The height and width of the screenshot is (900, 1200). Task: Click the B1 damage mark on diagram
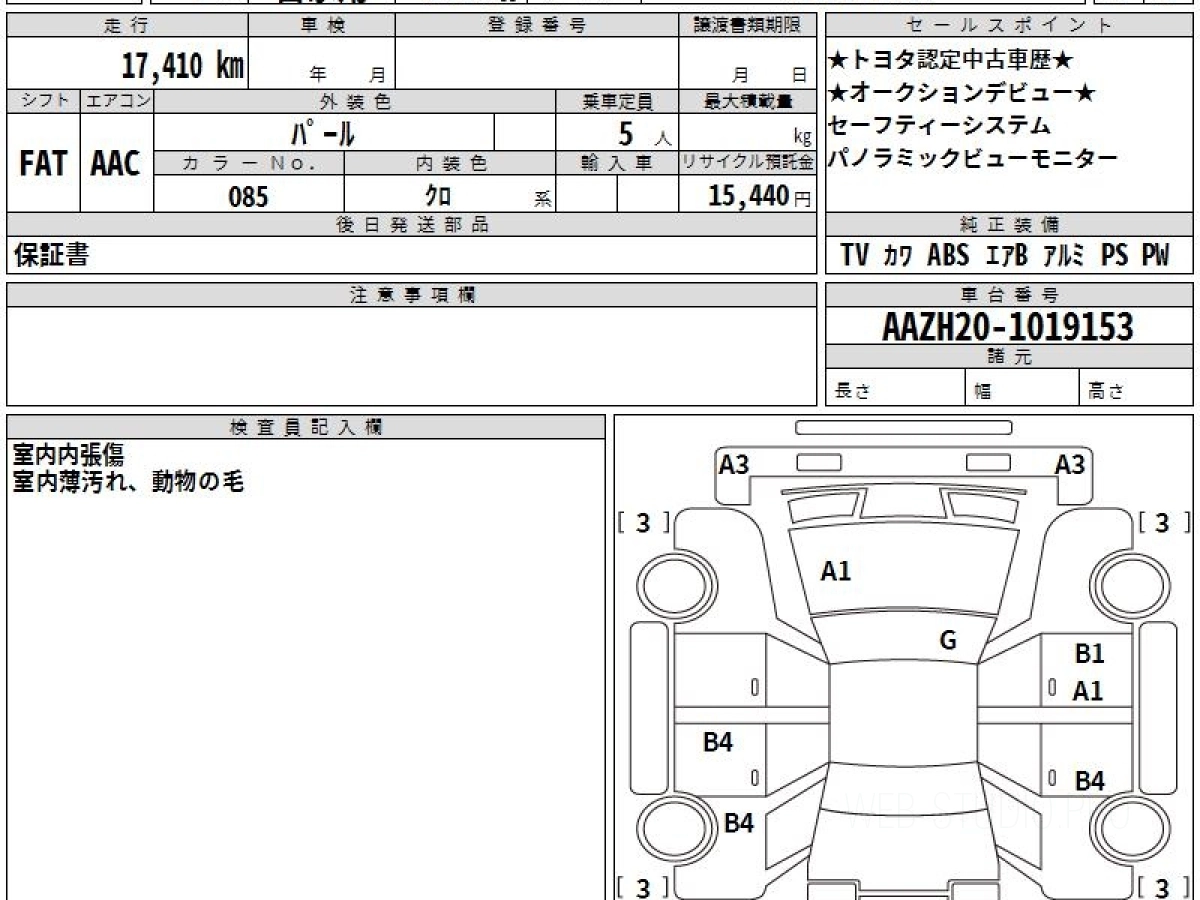pos(1089,654)
